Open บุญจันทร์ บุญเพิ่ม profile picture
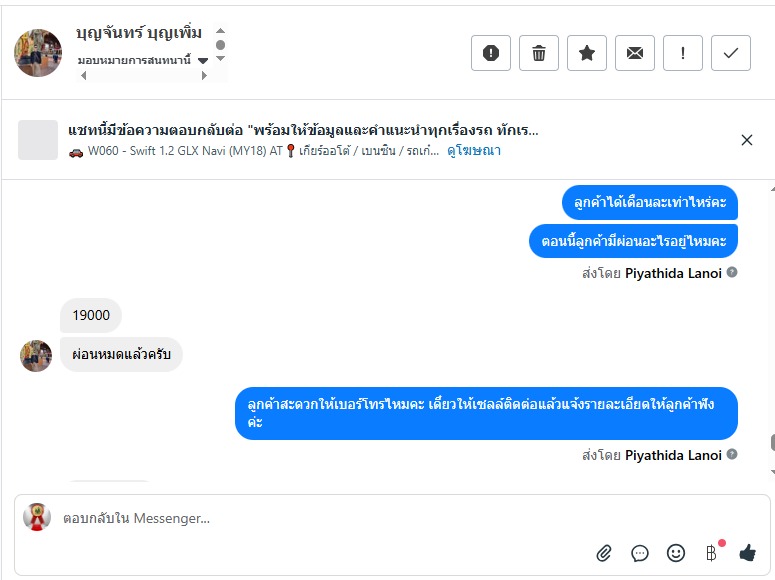Screen dimensions: 775x580 (x=38, y=53)
